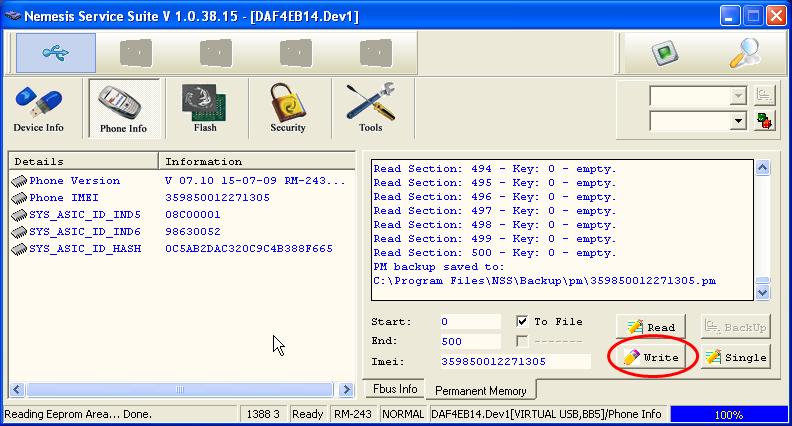Click the RM-243 status bar cell
Screen dimensions: 792x426
point(353,414)
